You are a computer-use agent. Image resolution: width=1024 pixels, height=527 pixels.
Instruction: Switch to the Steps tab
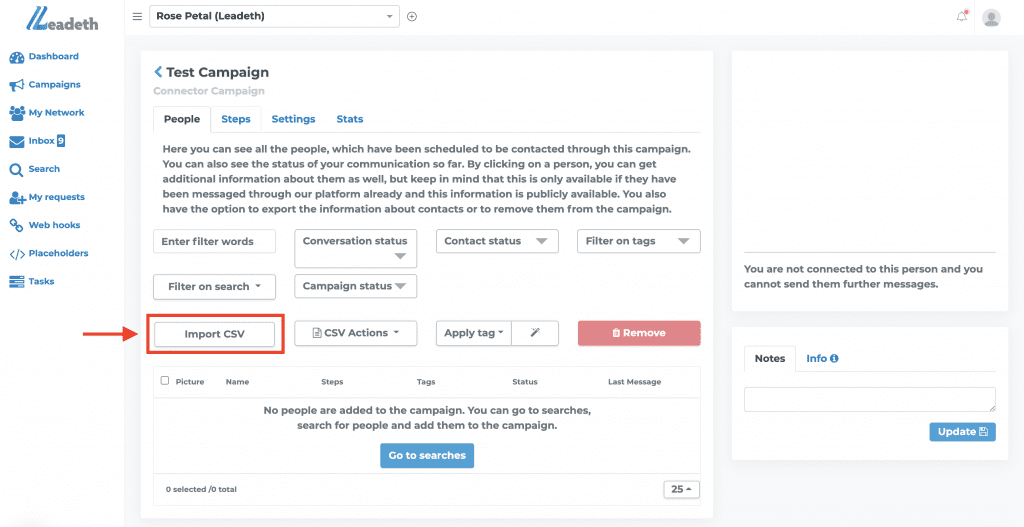(x=236, y=120)
